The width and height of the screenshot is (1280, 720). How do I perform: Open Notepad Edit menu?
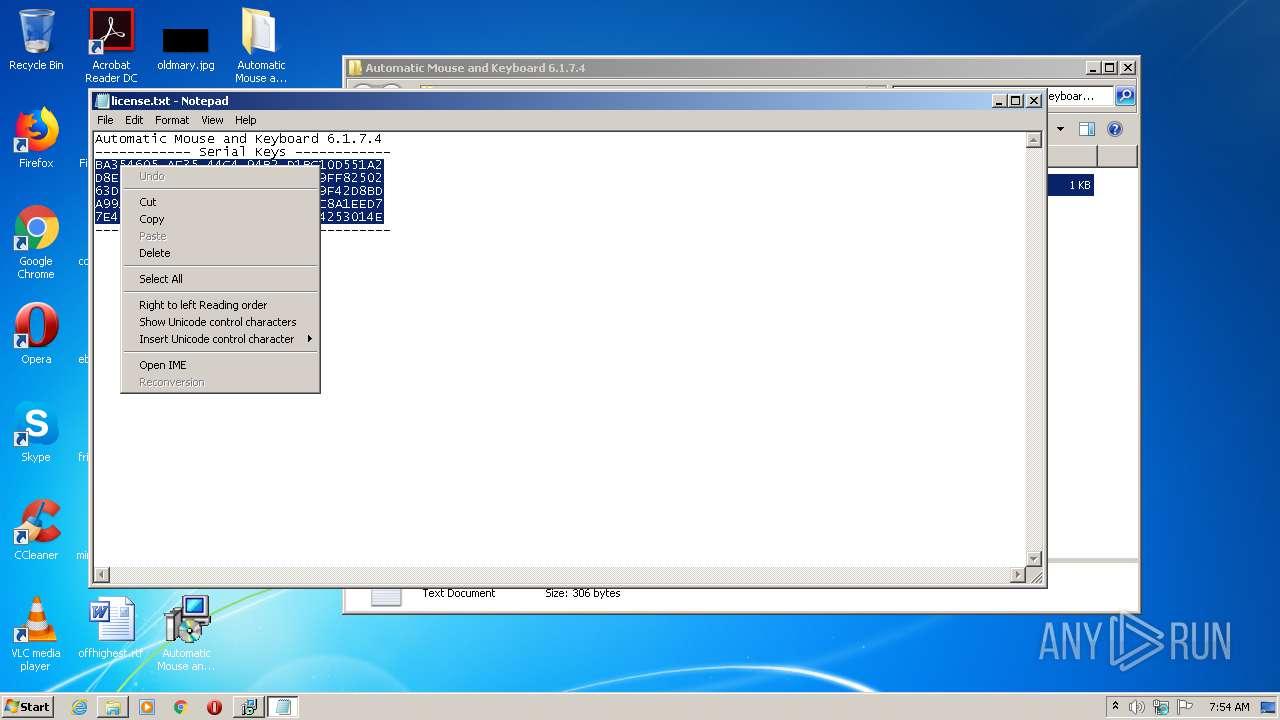click(134, 120)
